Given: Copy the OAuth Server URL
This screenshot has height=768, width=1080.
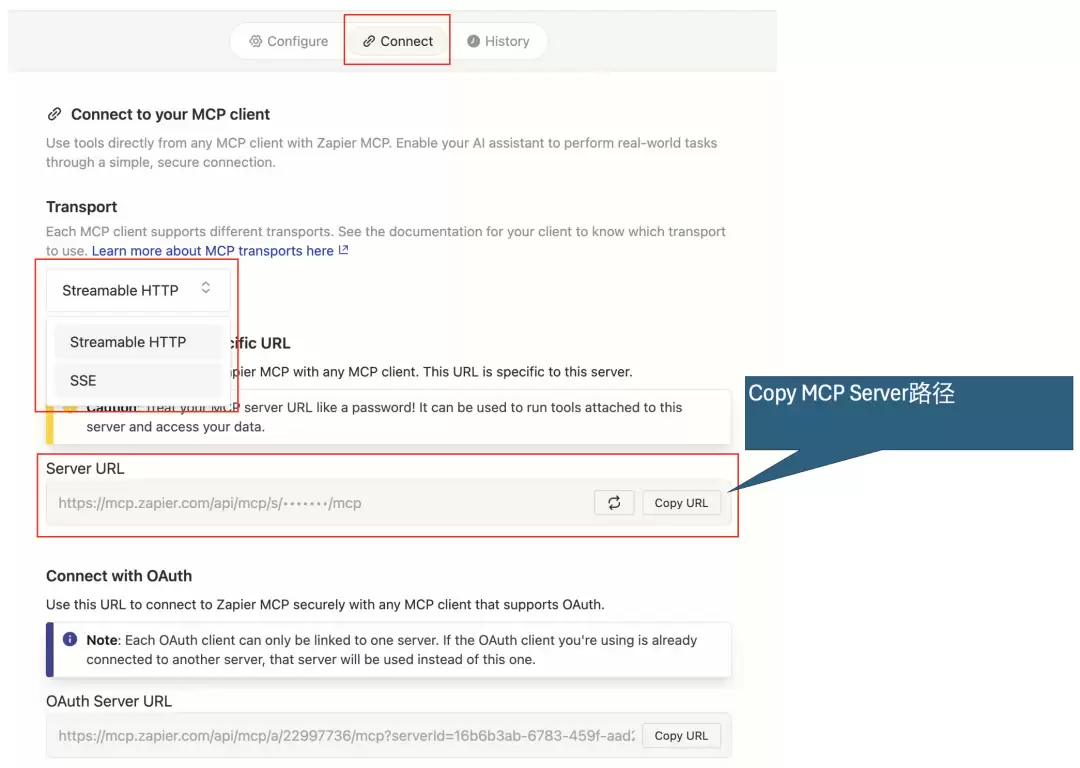Looking at the screenshot, I should [681, 736].
